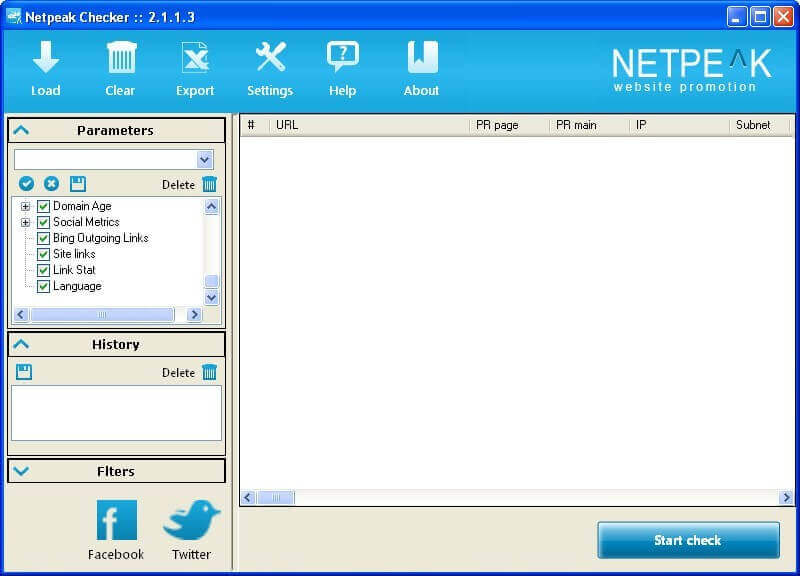Uncheck the Domain Age checkbox
Viewport: 800px width, 576px height.
coord(43,206)
